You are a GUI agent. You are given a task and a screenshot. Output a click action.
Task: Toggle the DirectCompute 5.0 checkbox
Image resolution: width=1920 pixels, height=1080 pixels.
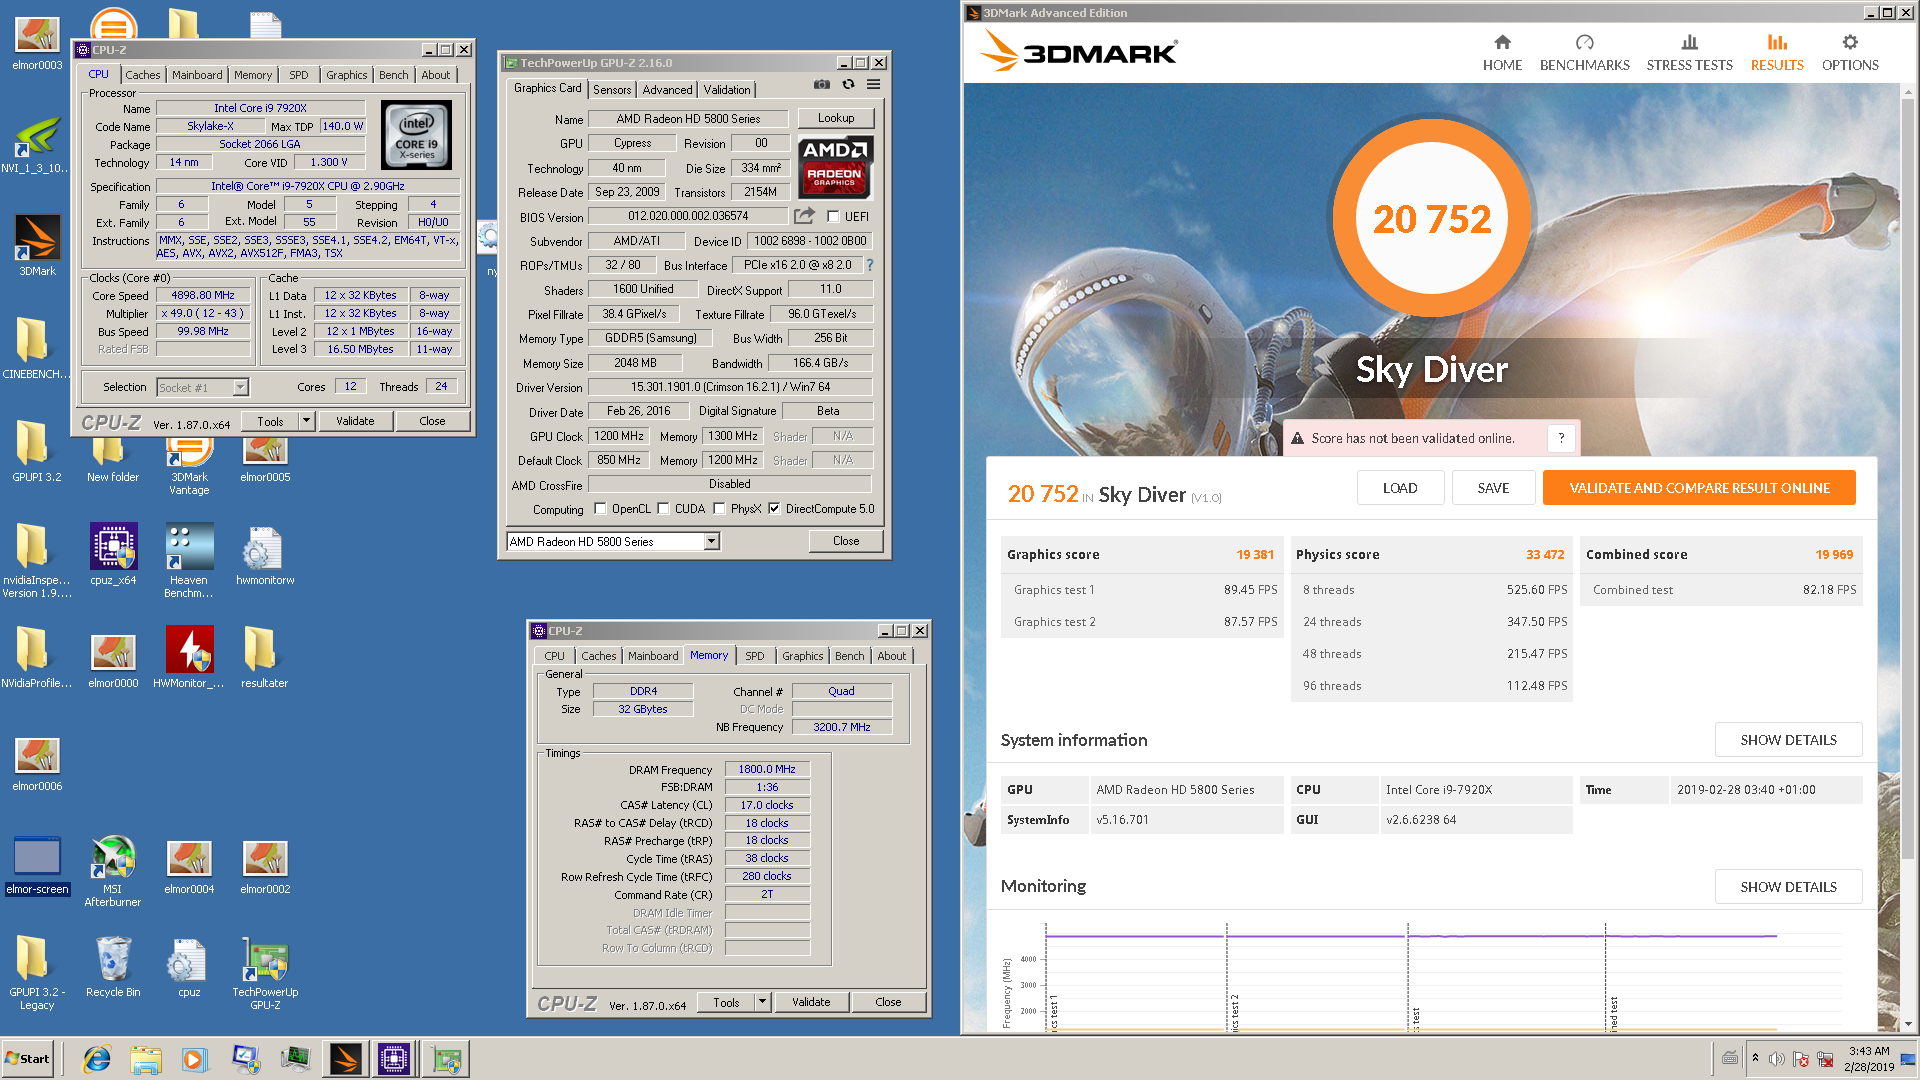(x=774, y=509)
